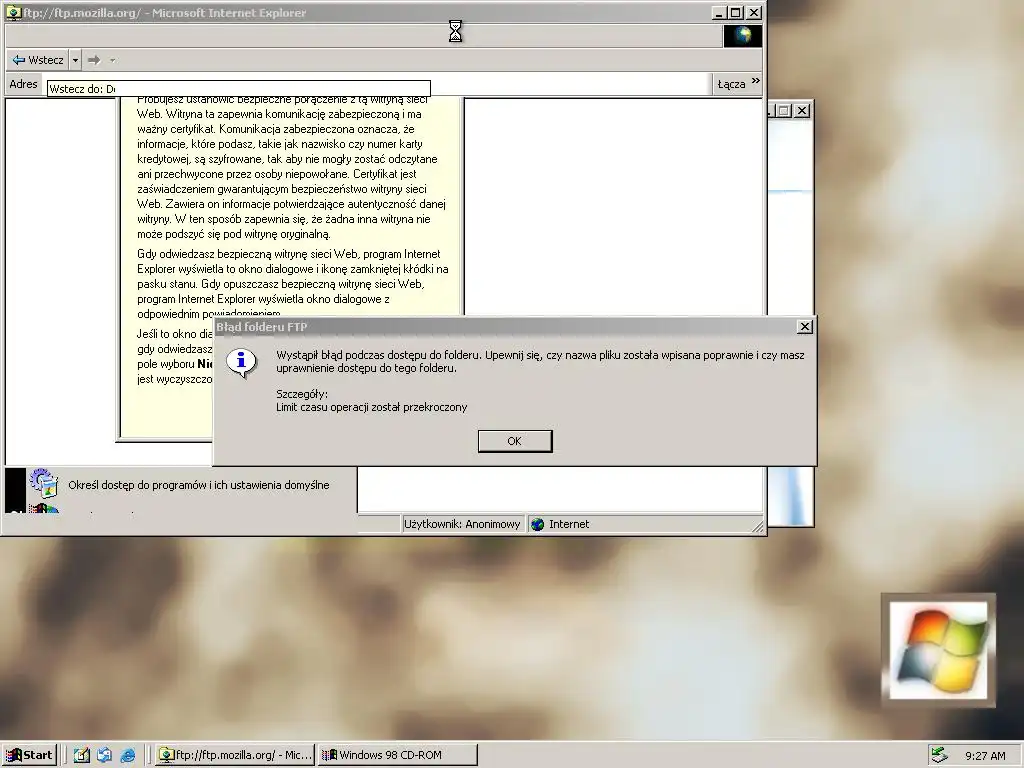Click the first Quick Launch icon beside Start
Viewport: 1024px width, 768px height.
coord(82,755)
